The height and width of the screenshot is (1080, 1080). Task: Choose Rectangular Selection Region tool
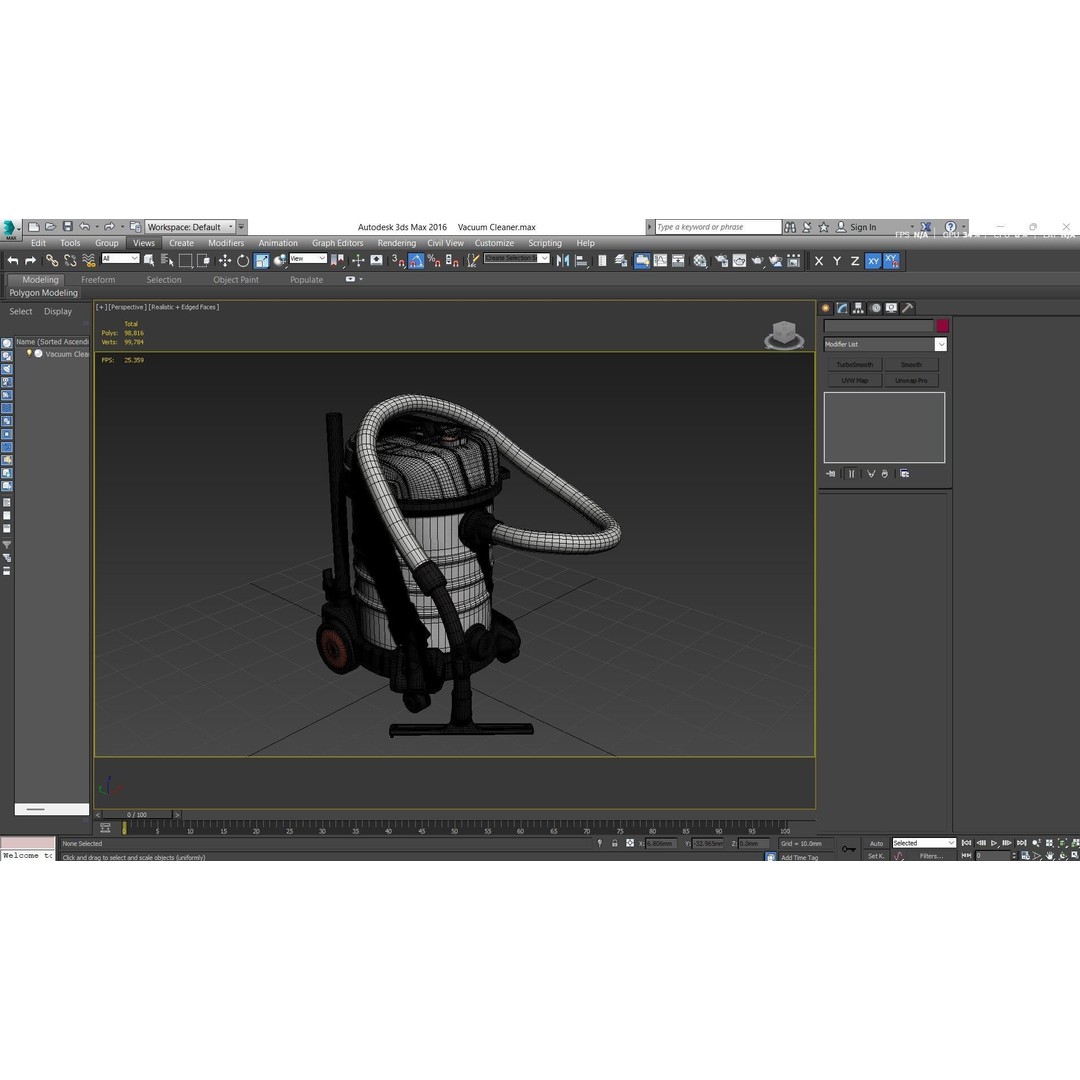click(186, 261)
